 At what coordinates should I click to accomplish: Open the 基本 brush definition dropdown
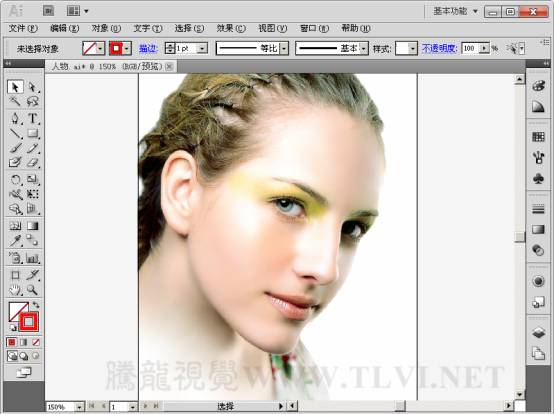click(x=364, y=48)
